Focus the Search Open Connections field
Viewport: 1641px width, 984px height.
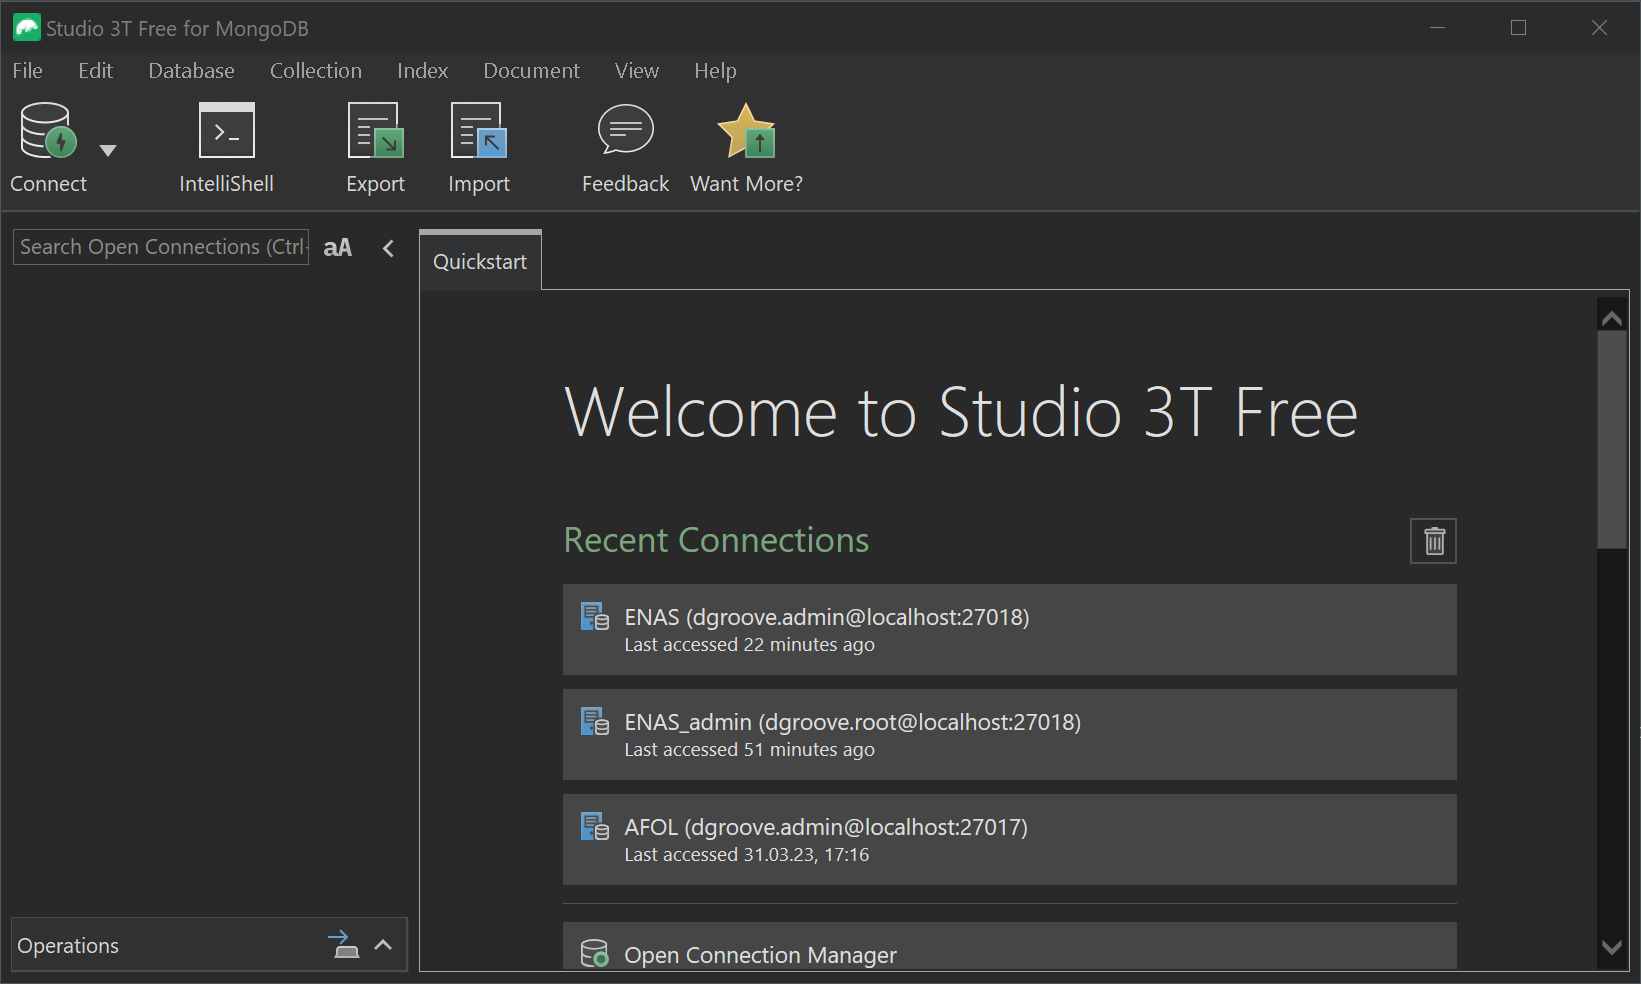click(x=161, y=247)
